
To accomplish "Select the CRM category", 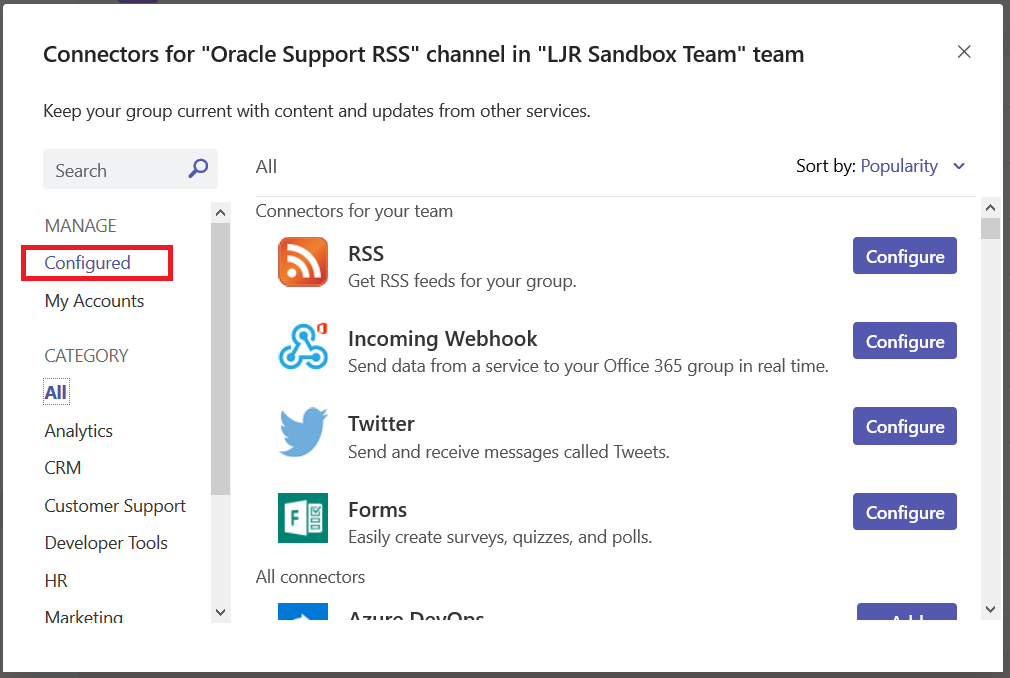I will [62, 468].
